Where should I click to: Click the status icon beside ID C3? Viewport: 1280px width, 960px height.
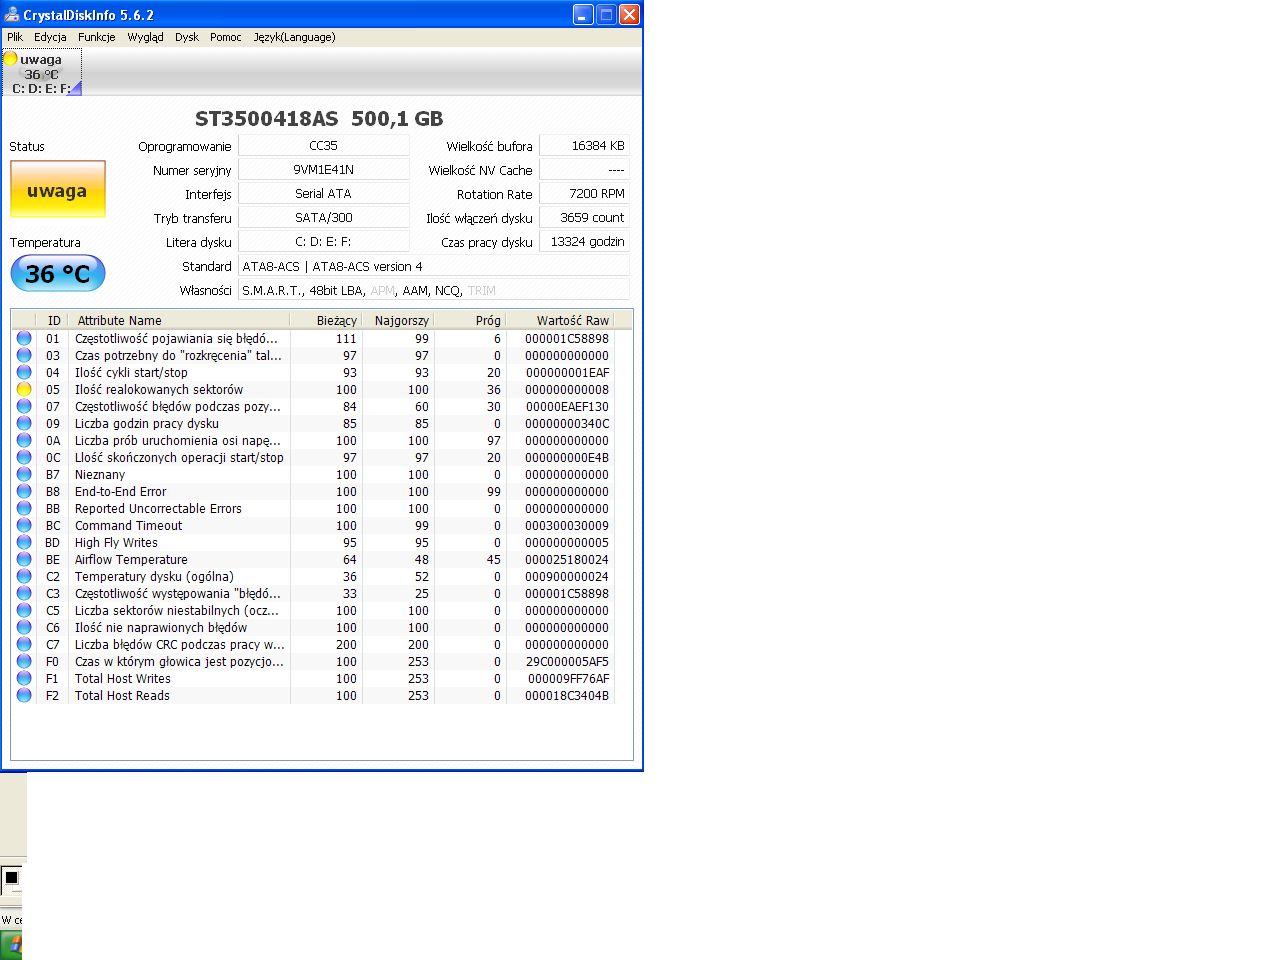pos(24,594)
